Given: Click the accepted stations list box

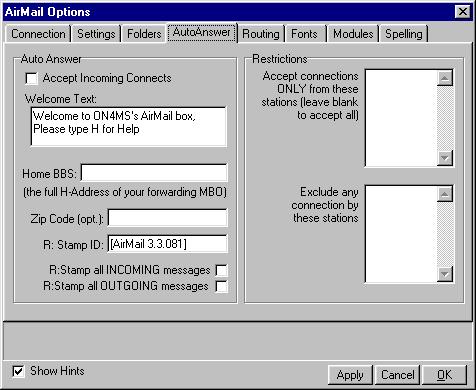Looking at the screenshot, I should [401, 118].
